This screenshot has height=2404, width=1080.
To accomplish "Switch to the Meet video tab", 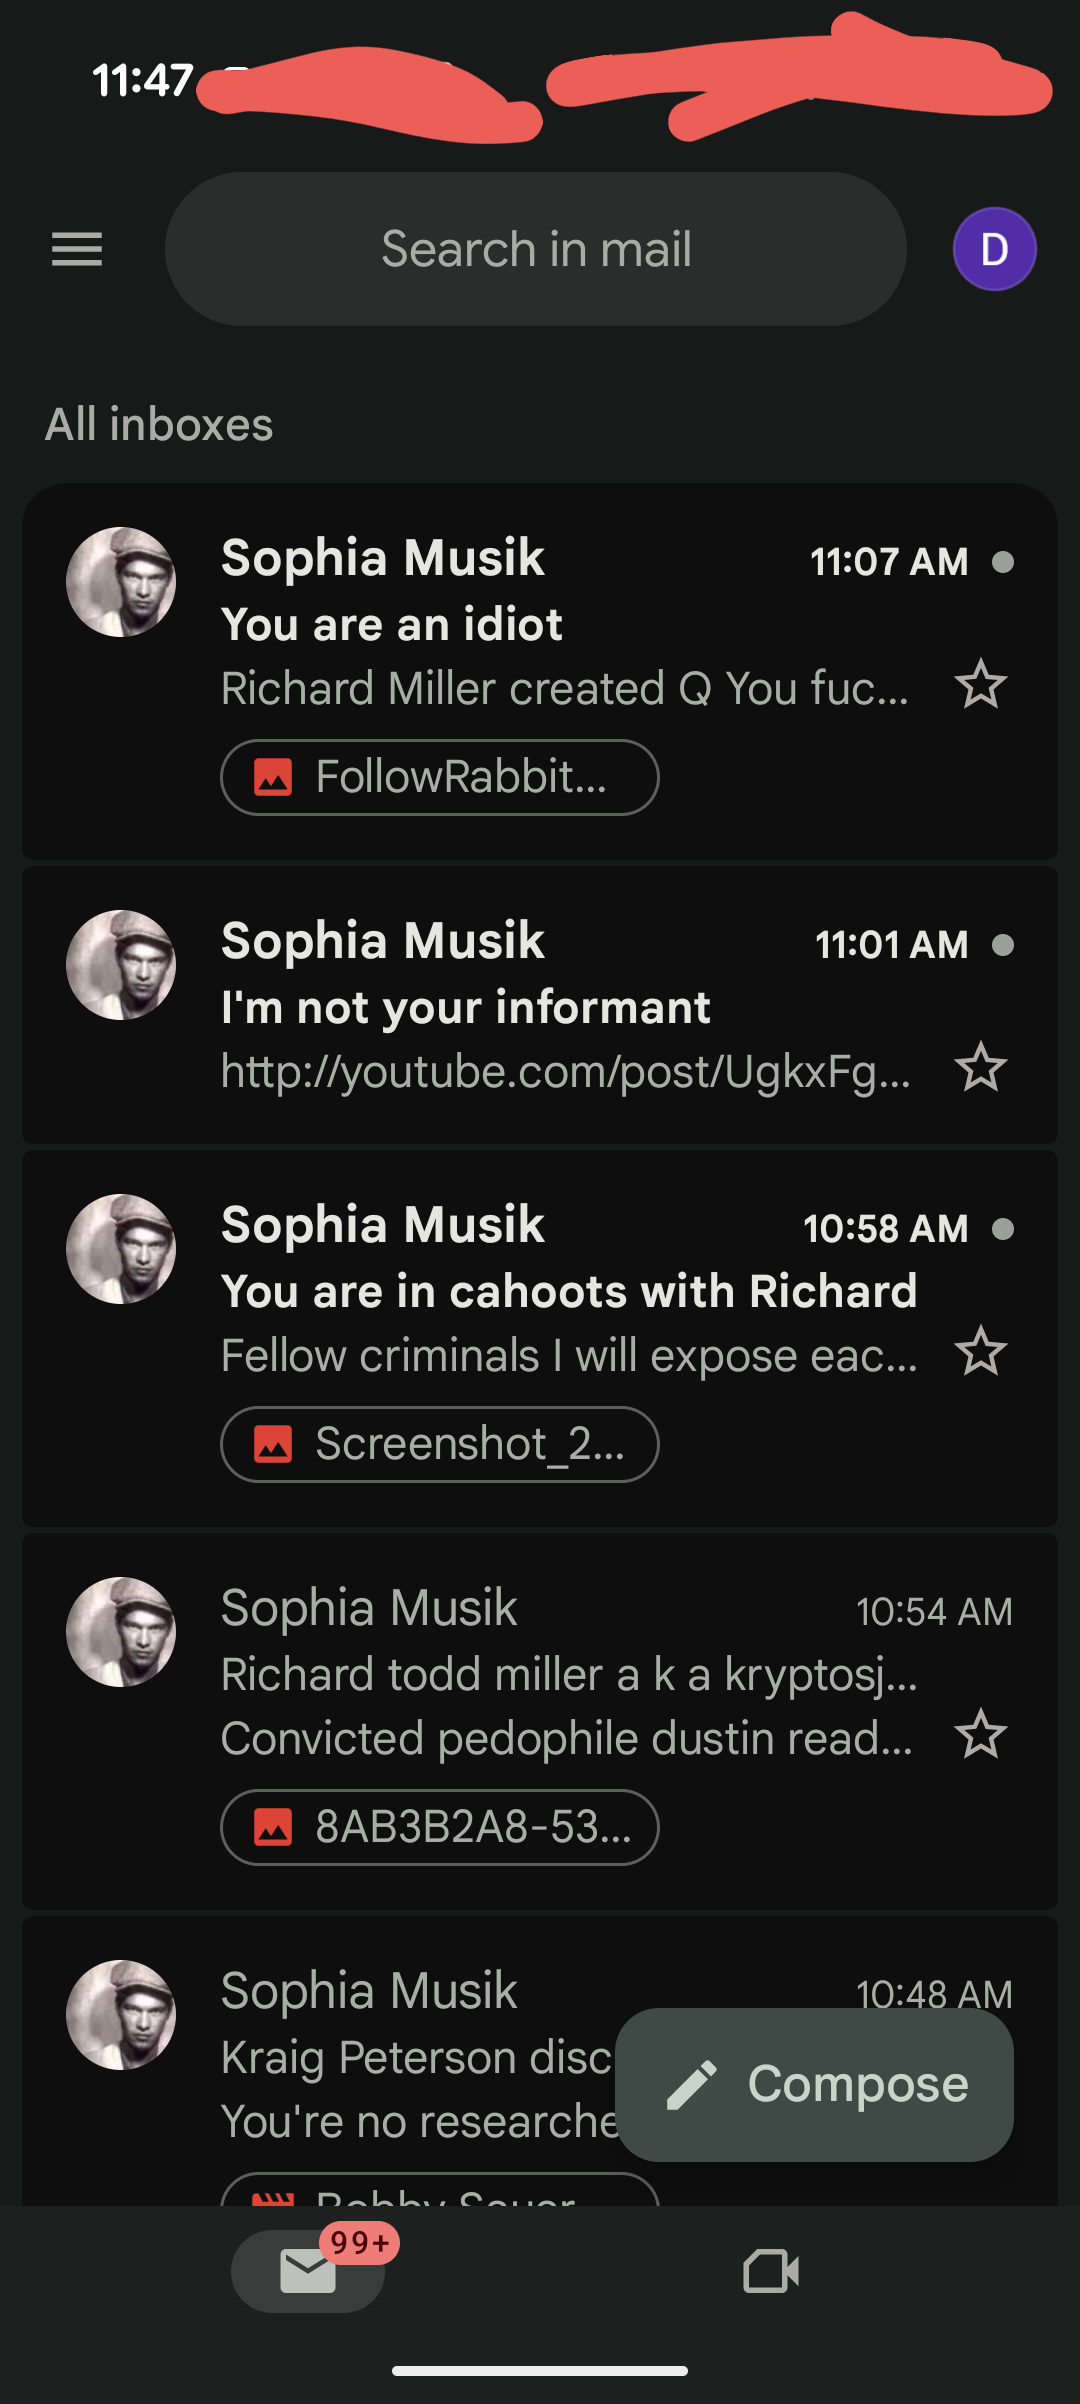I will pos(771,2271).
